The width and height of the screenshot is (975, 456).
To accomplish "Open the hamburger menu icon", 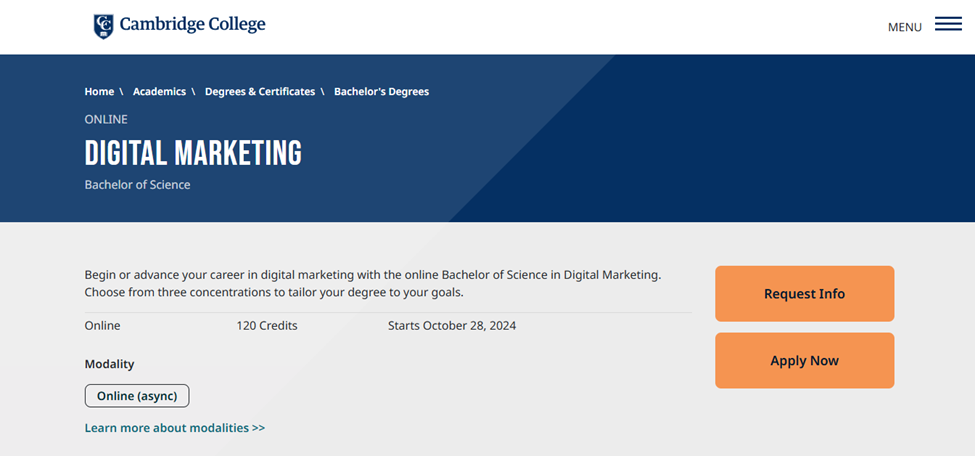I will (x=948, y=25).
